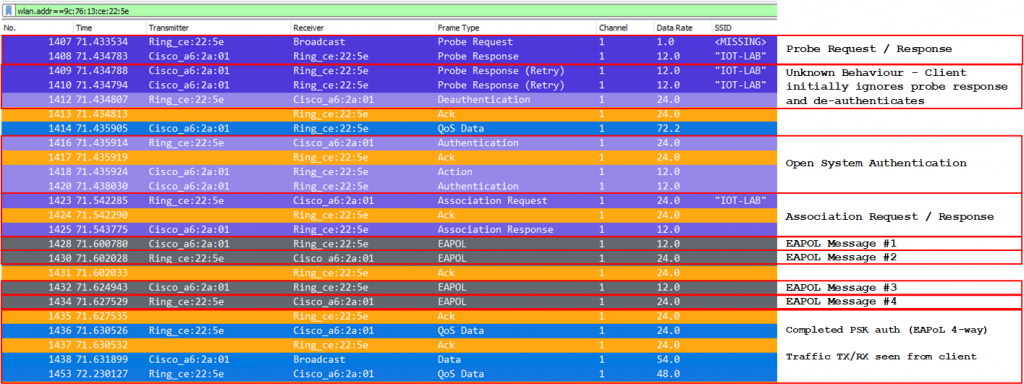Select packet 1423 Association Request row

389,200
